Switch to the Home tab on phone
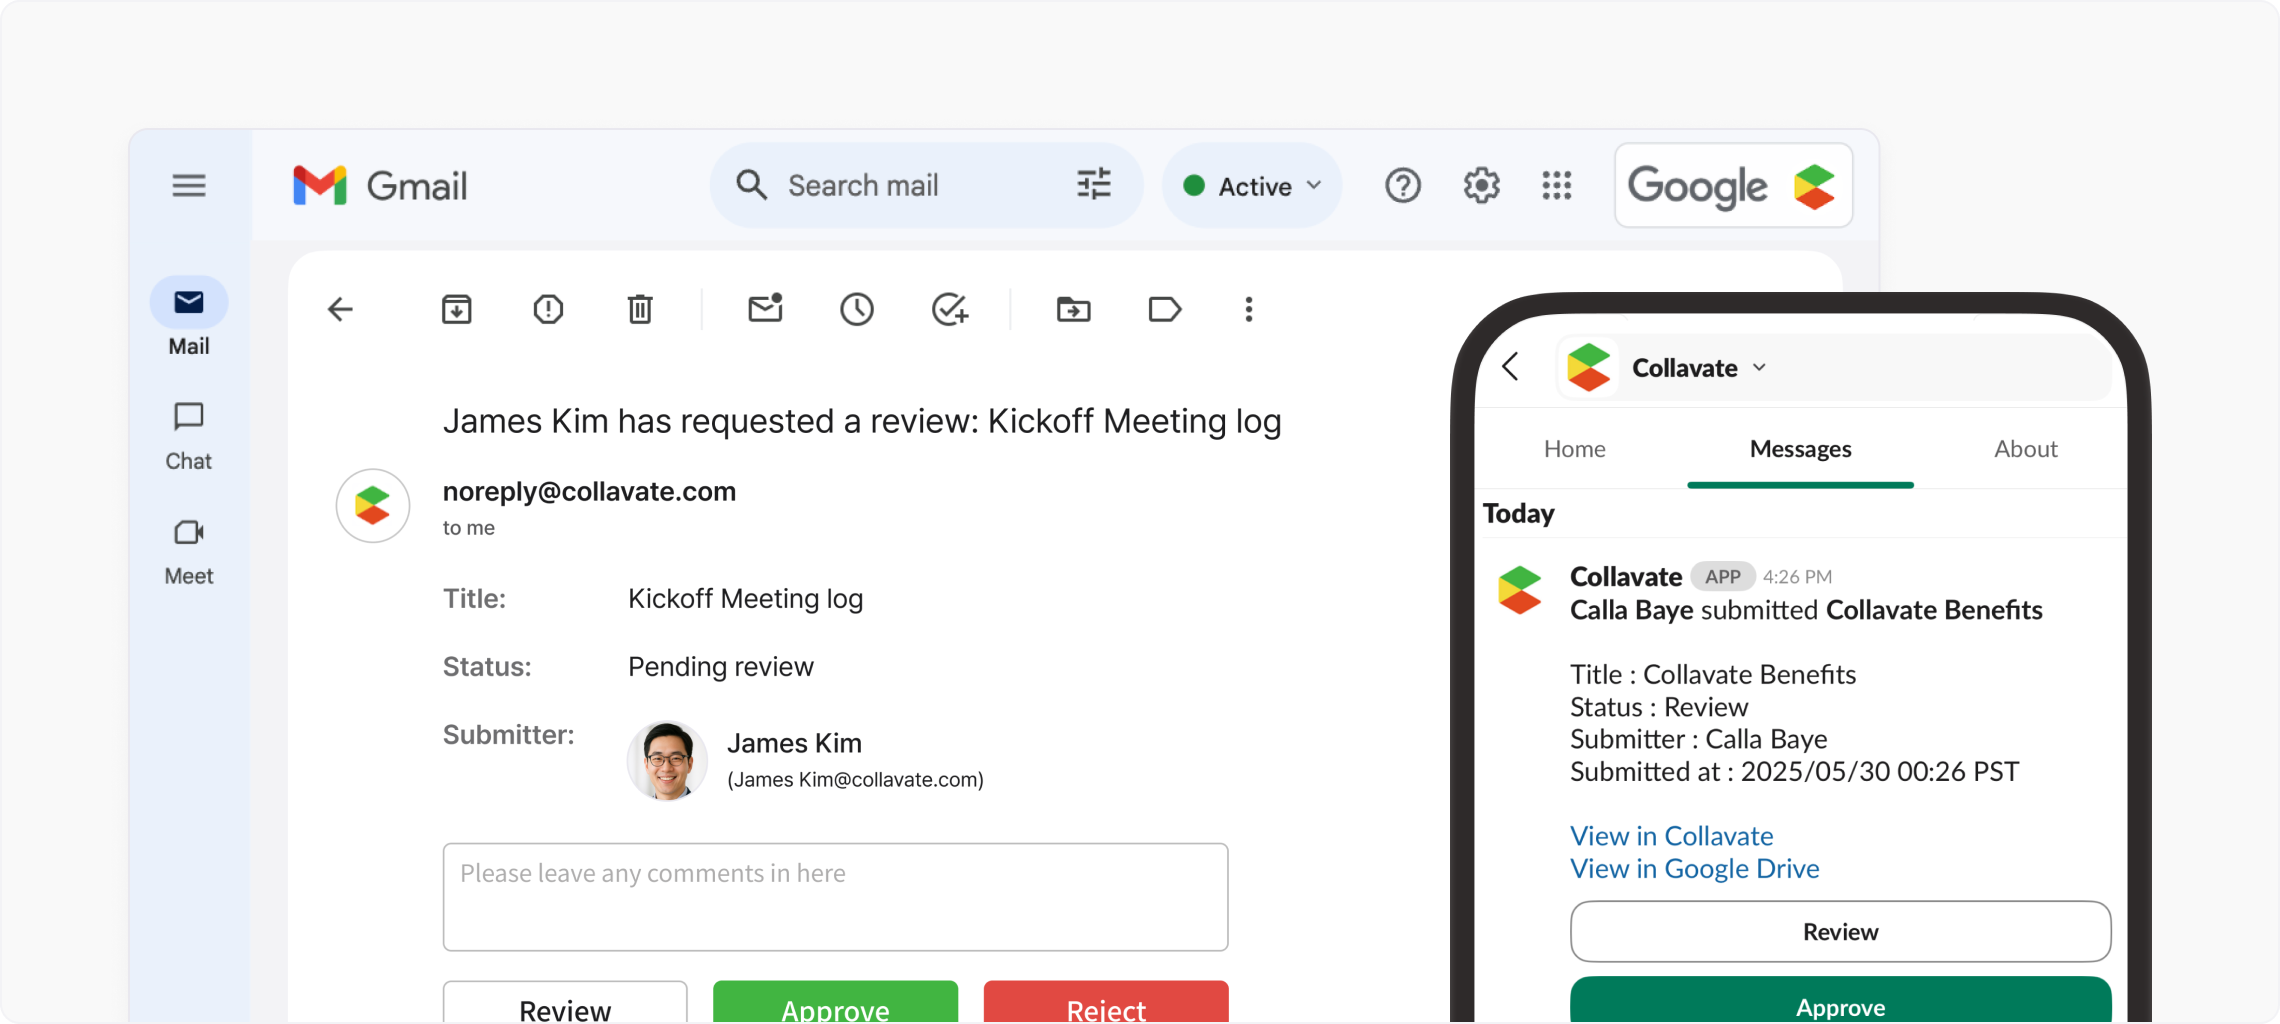The width and height of the screenshot is (2280, 1024). (1574, 449)
